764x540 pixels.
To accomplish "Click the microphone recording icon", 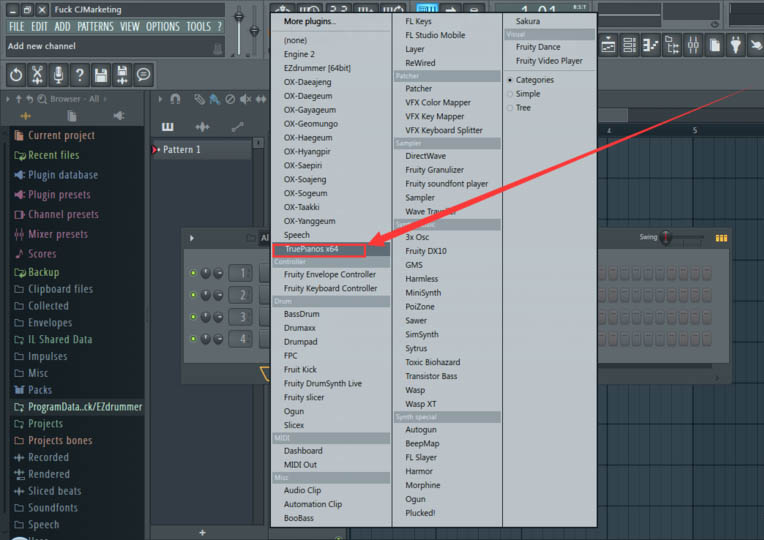I will click(x=58, y=75).
